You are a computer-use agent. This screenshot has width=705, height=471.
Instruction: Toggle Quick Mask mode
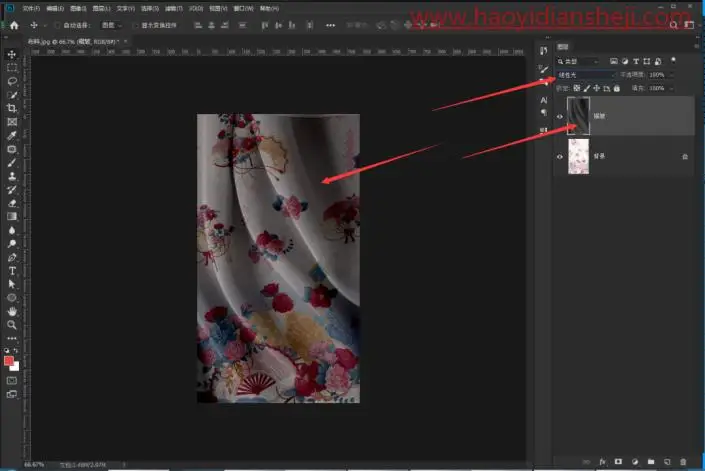(12, 381)
